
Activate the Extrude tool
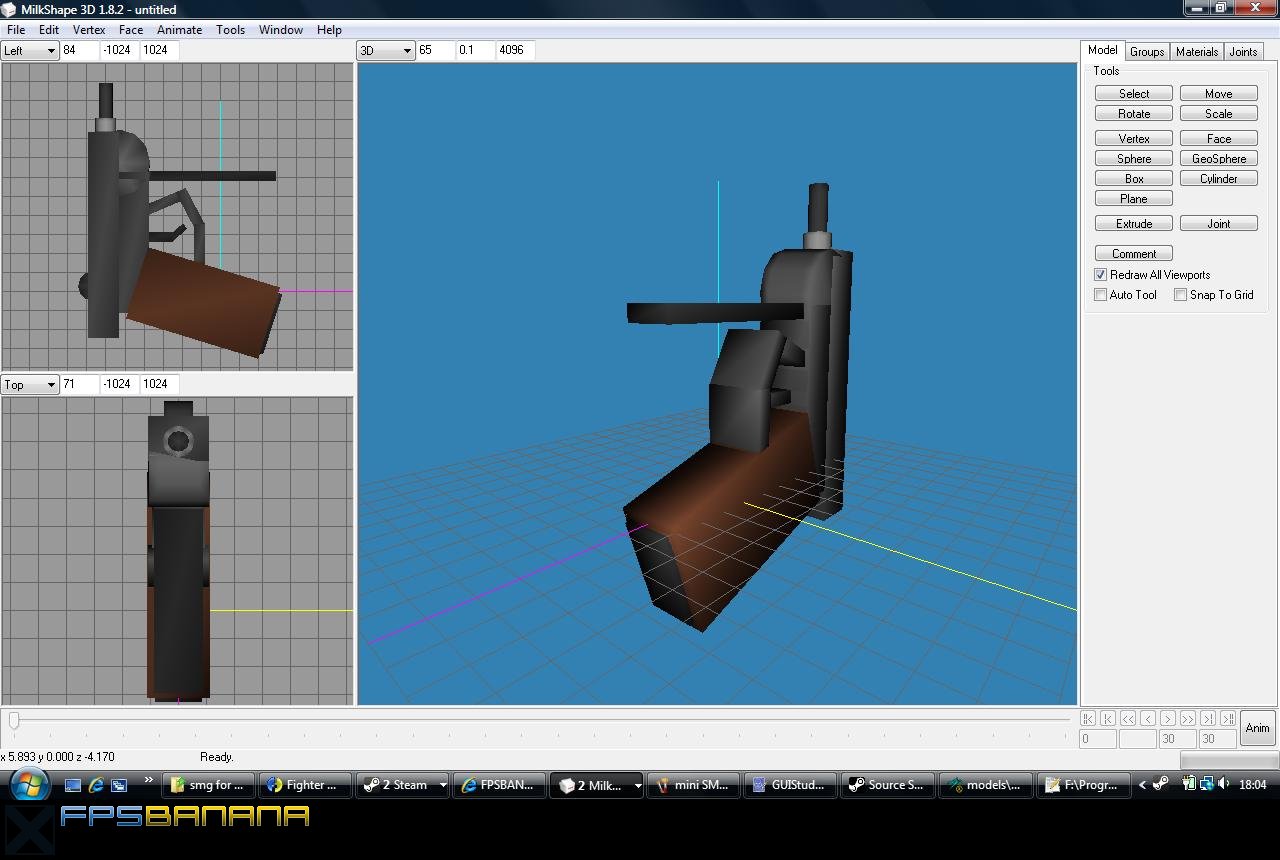click(1133, 223)
